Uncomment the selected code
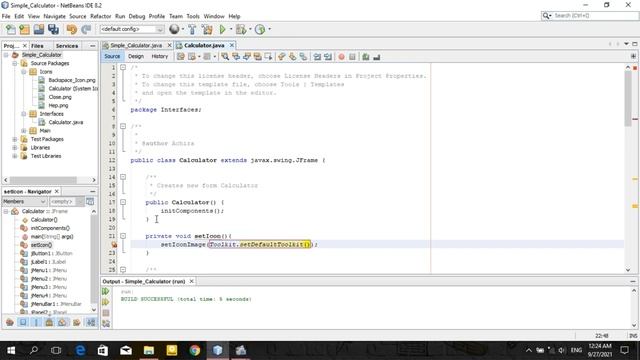This screenshot has height=360, width=640. coord(376,57)
